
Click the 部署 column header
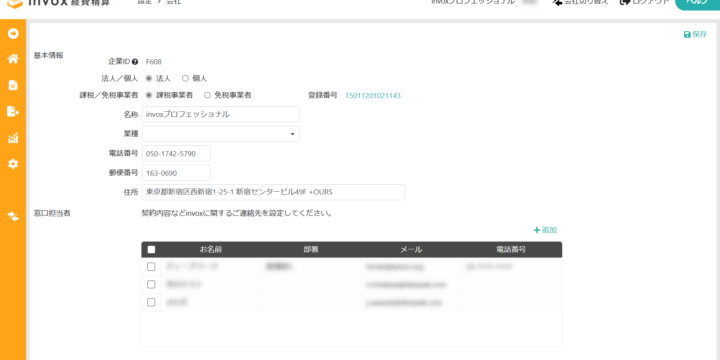[x=311, y=250]
